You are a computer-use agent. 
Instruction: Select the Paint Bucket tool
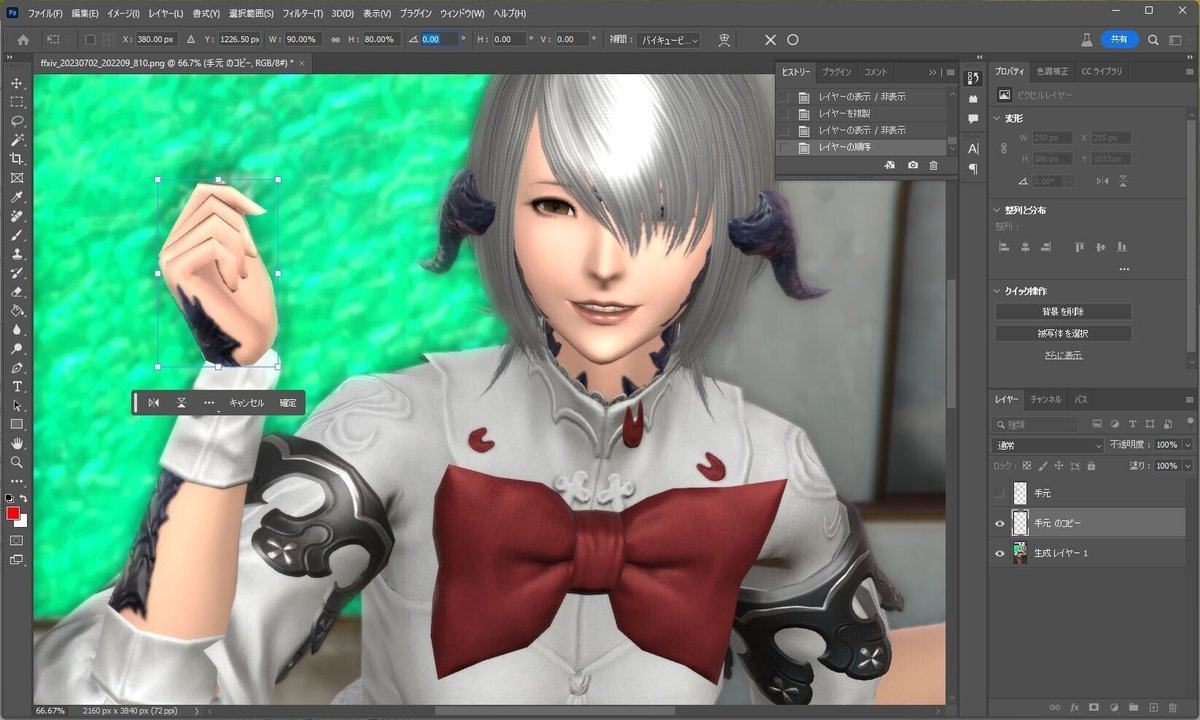pyautogui.click(x=17, y=311)
